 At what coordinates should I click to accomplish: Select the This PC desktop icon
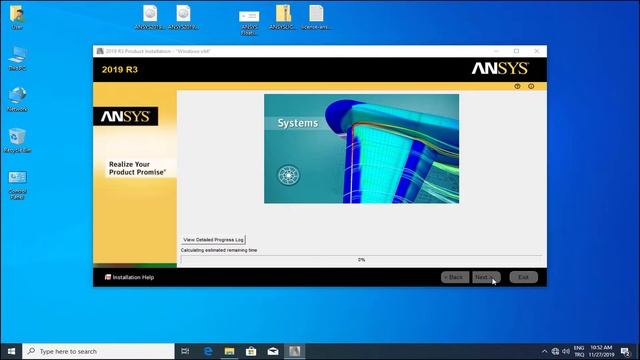17,58
